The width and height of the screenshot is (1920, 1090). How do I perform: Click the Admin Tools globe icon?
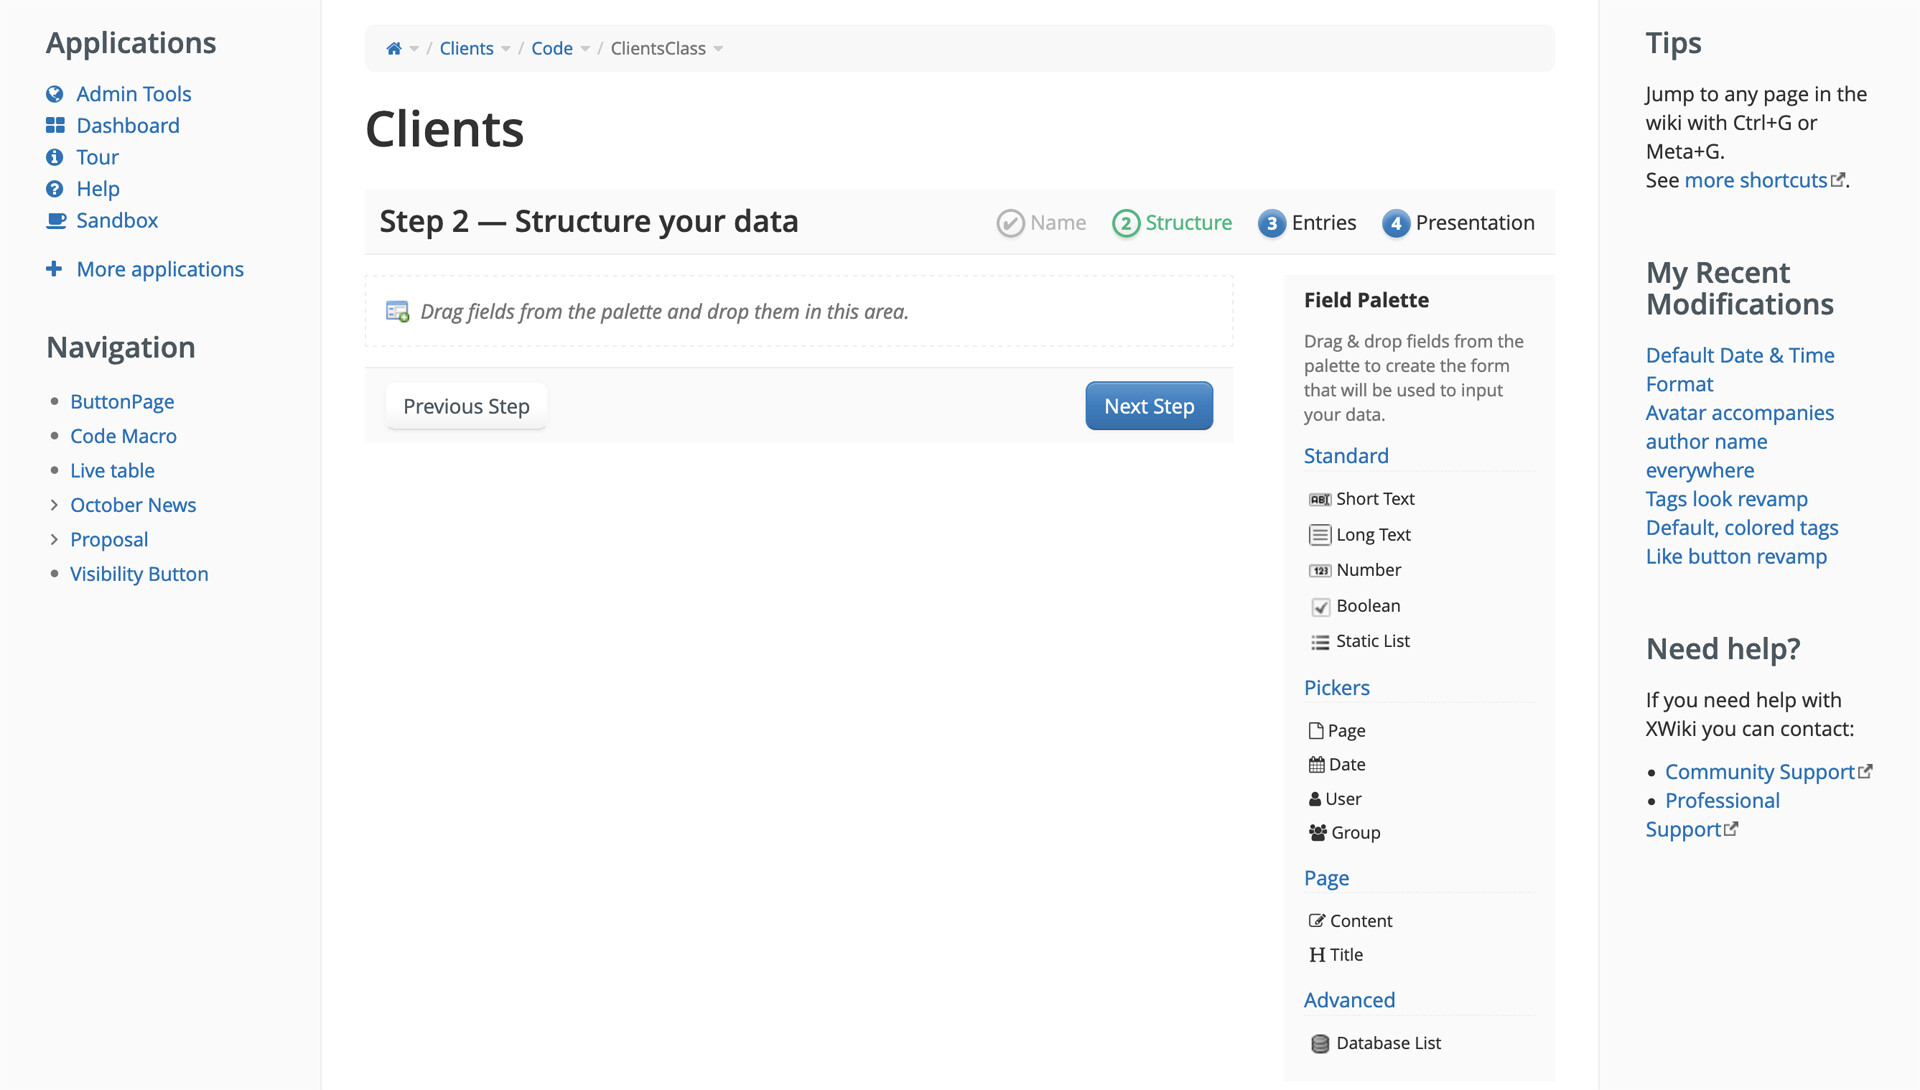coord(55,94)
